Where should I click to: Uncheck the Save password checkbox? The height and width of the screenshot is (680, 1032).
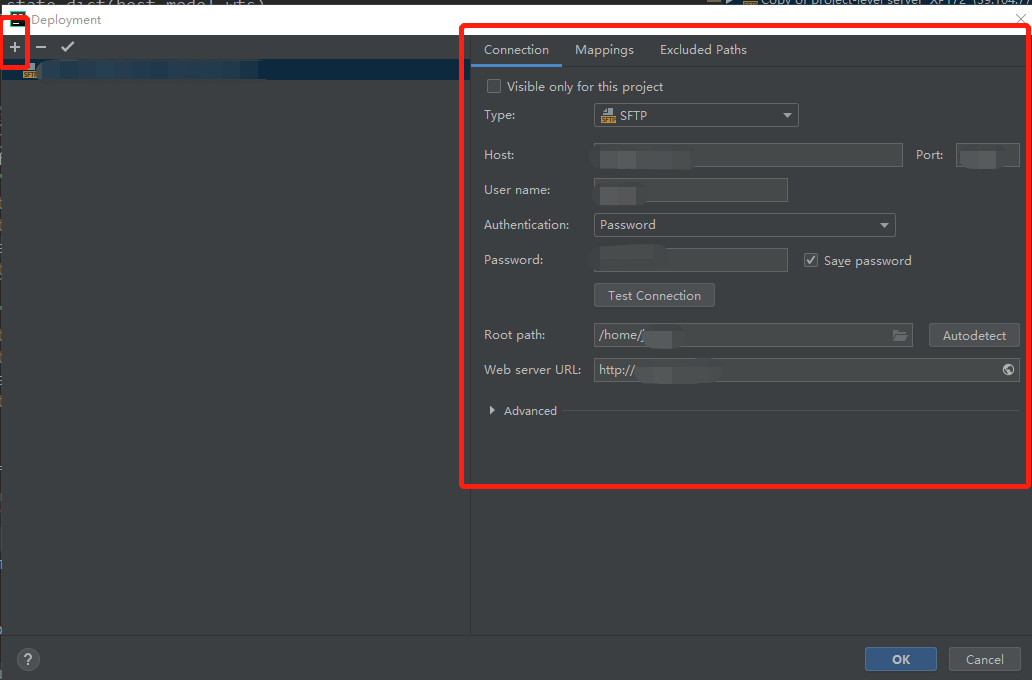point(811,260)
